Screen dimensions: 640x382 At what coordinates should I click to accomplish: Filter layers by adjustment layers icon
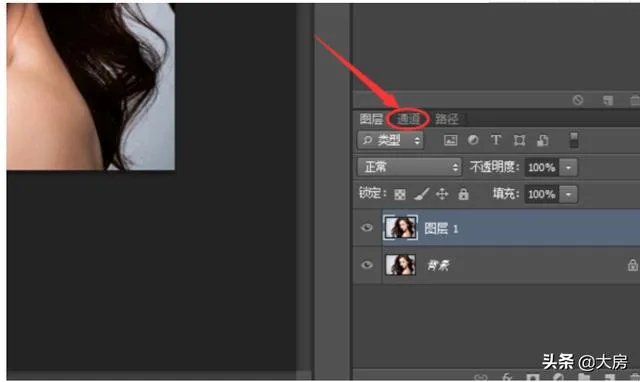tap(473, 140)
